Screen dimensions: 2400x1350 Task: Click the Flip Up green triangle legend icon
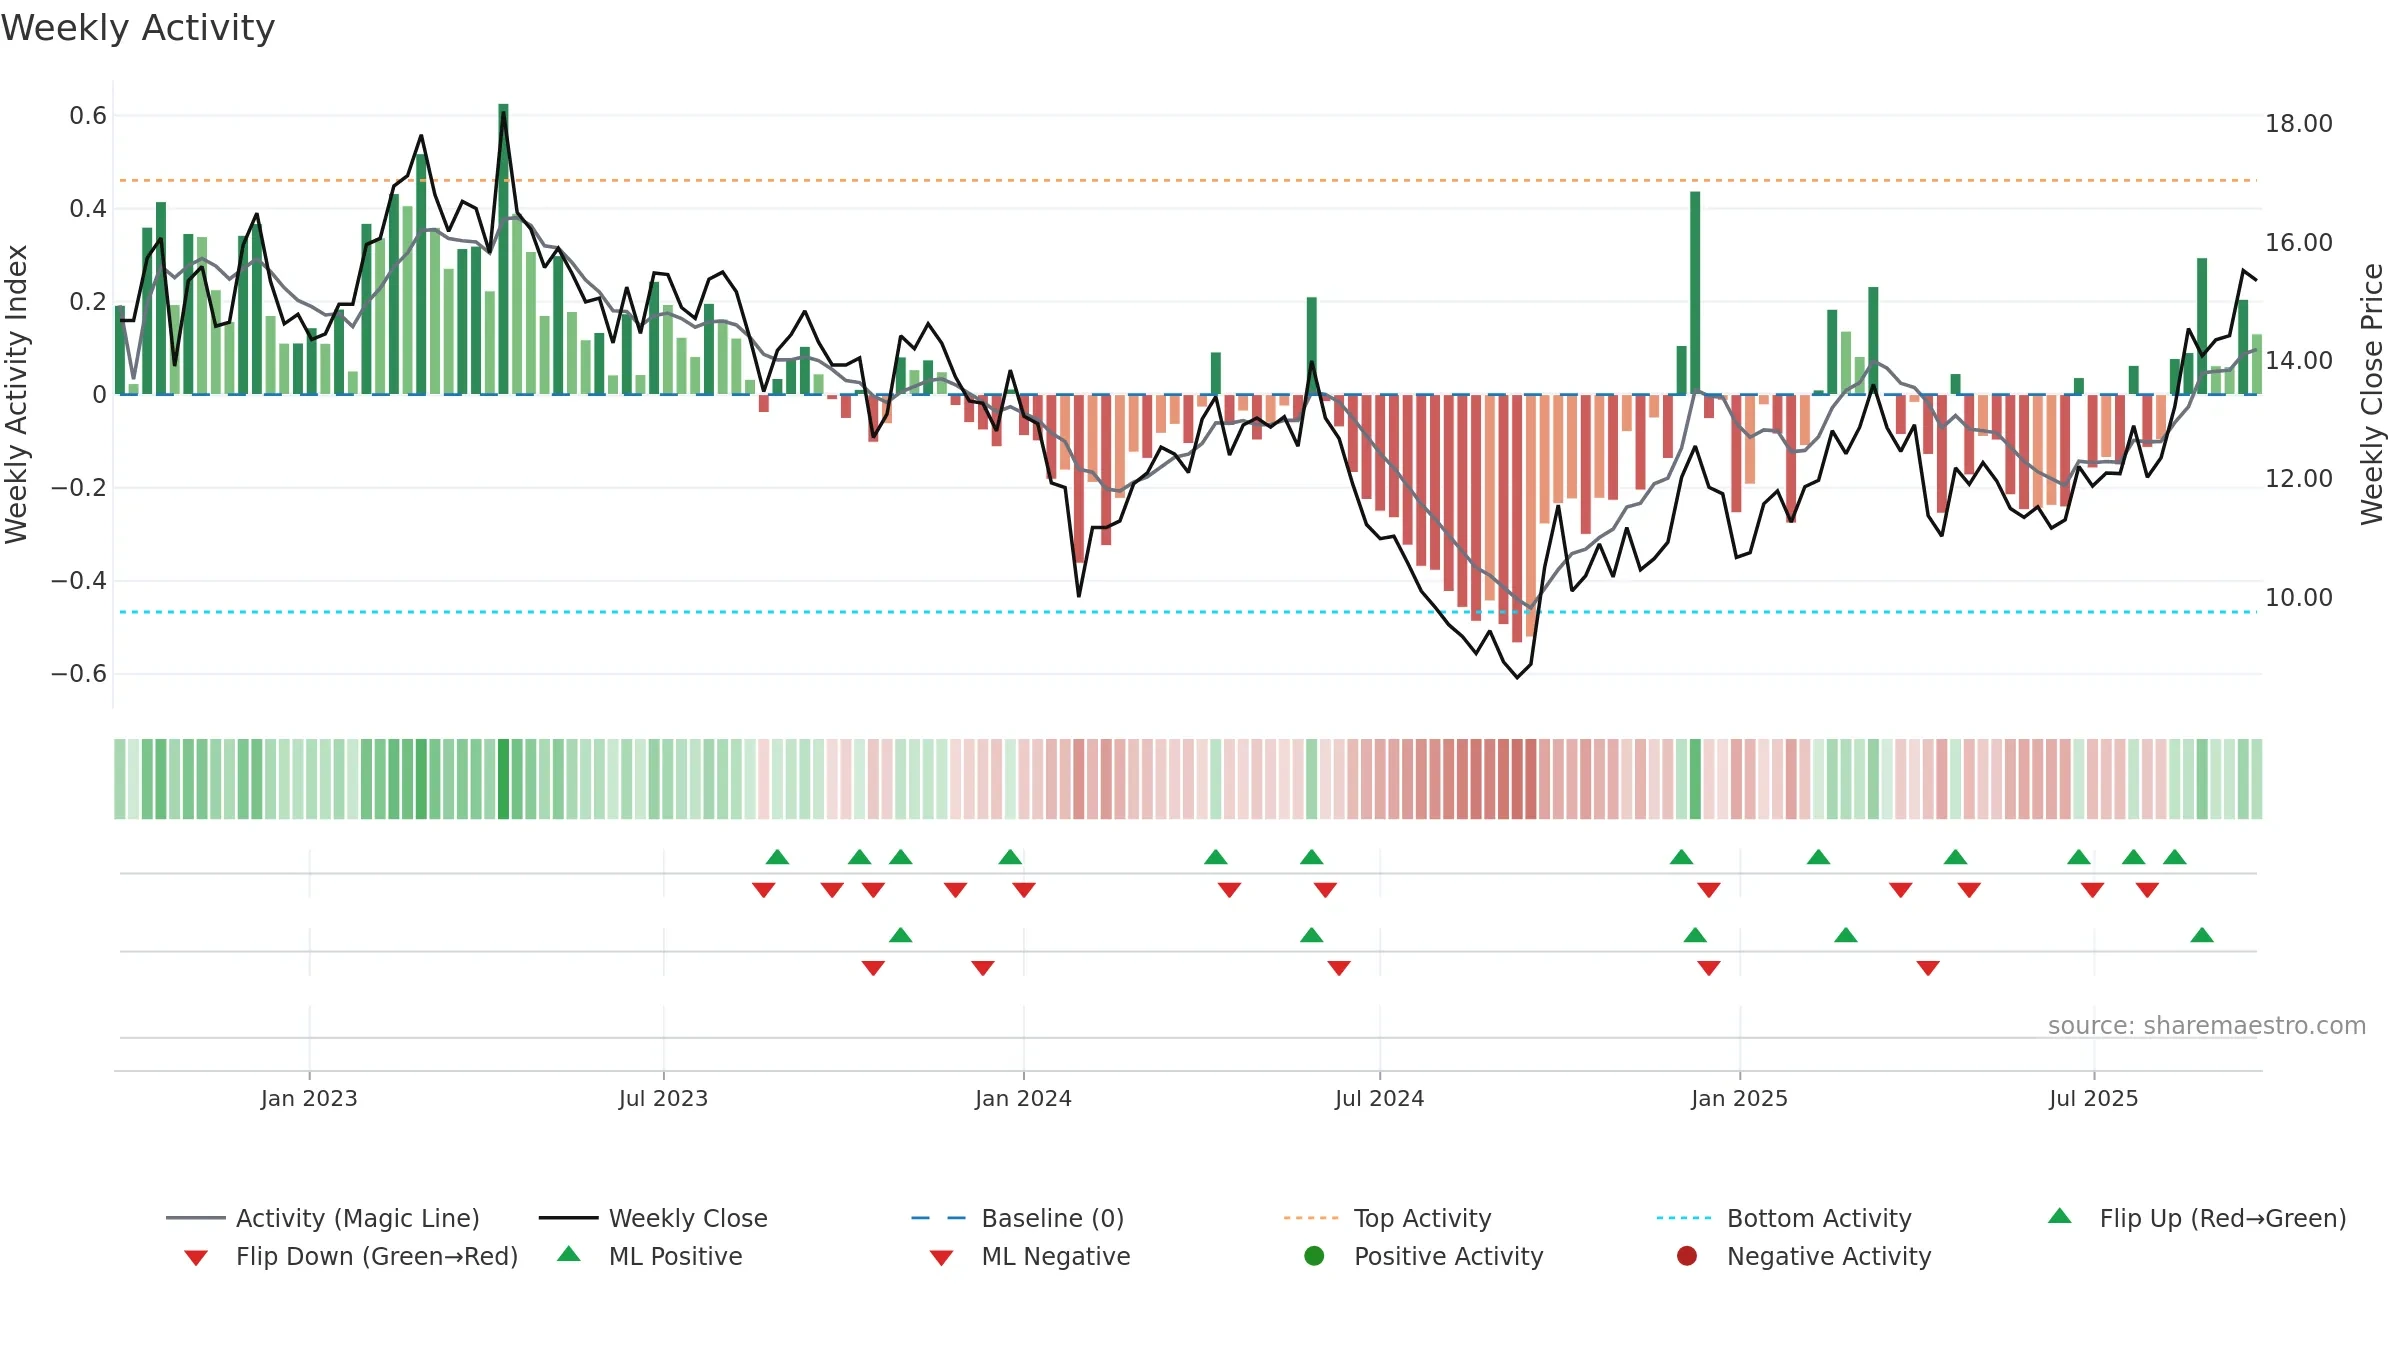[2060, 1216]
